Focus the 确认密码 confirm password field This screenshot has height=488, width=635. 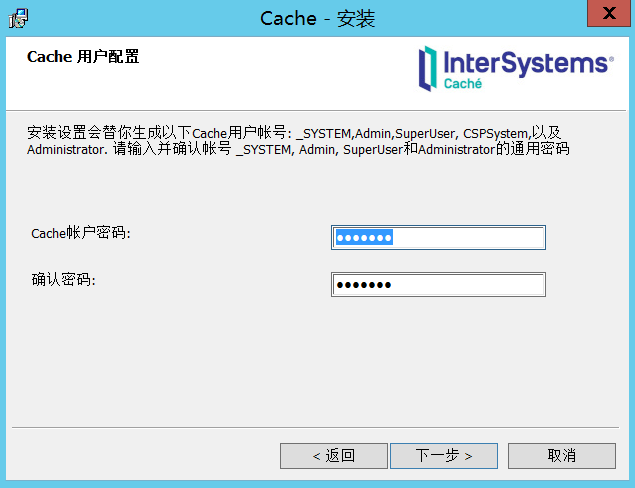pyautogui.click(x=438, y=284)
